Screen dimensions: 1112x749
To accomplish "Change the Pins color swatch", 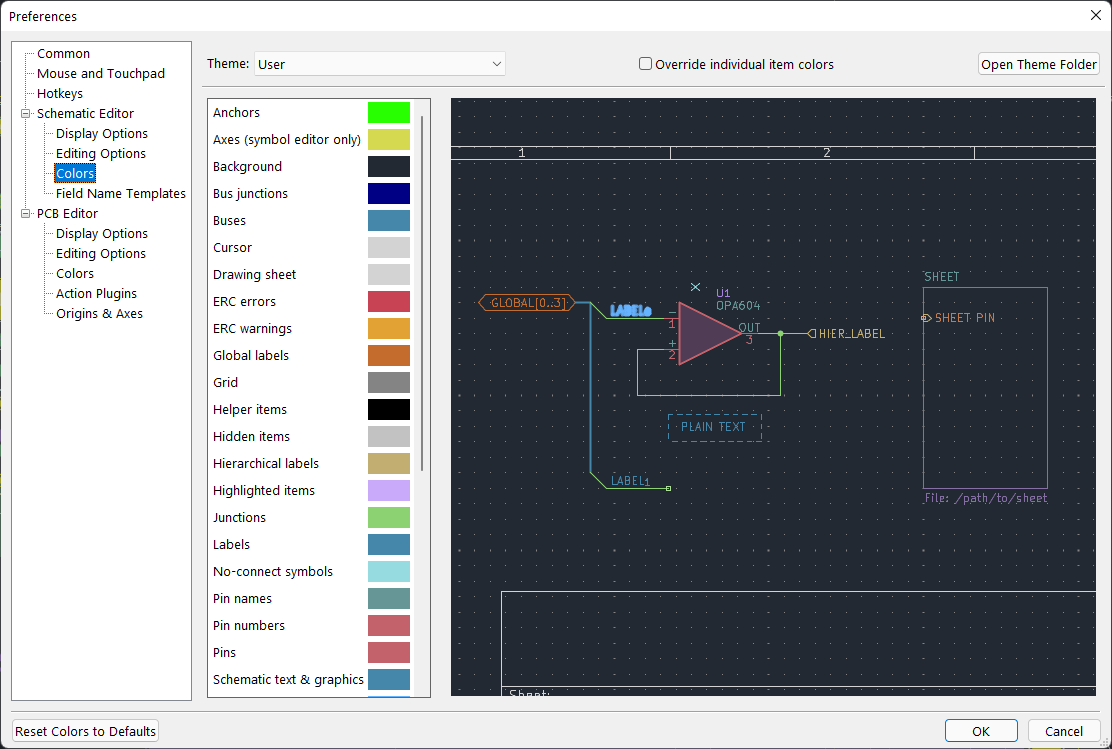I will click(x=389, y=652).
